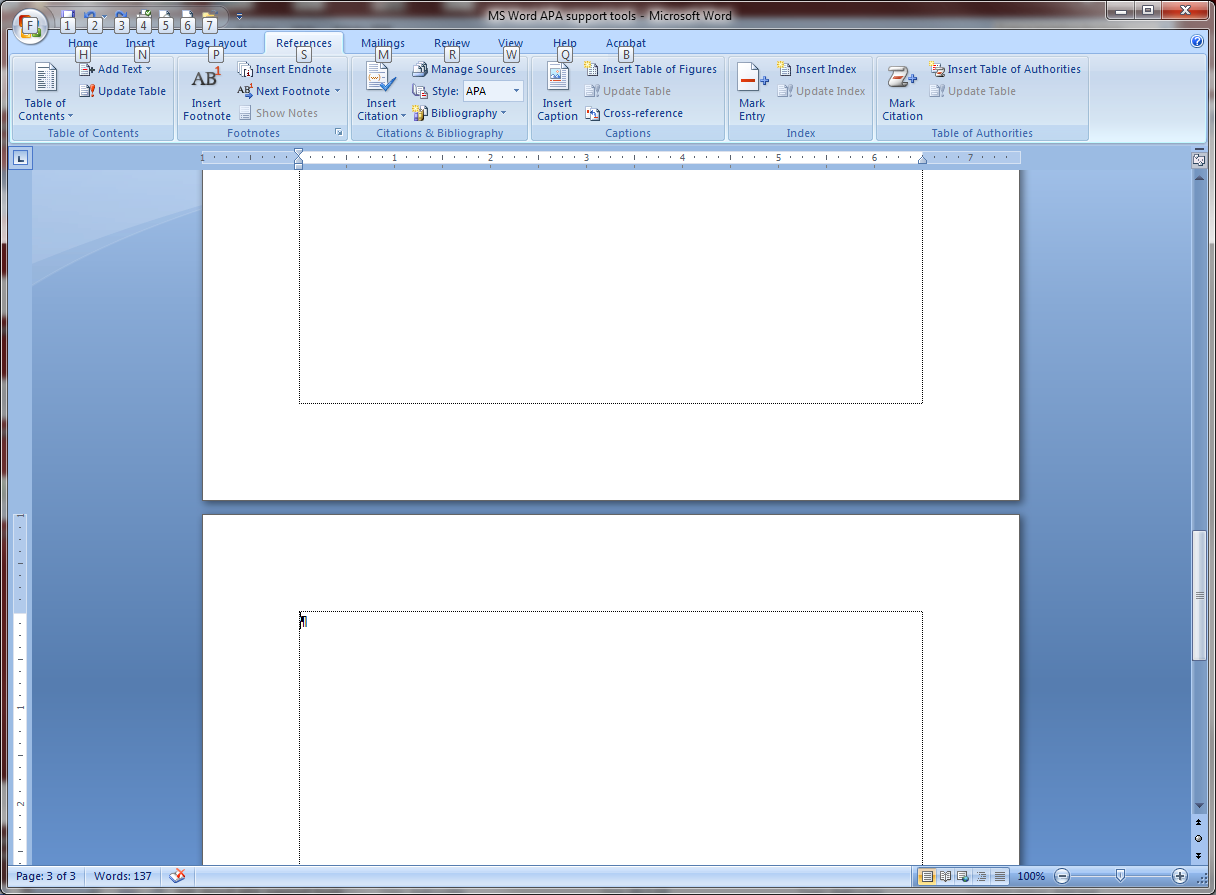Open Manage Sources
The width and height of the screenshot is (1216, 895).
(464, 69)
